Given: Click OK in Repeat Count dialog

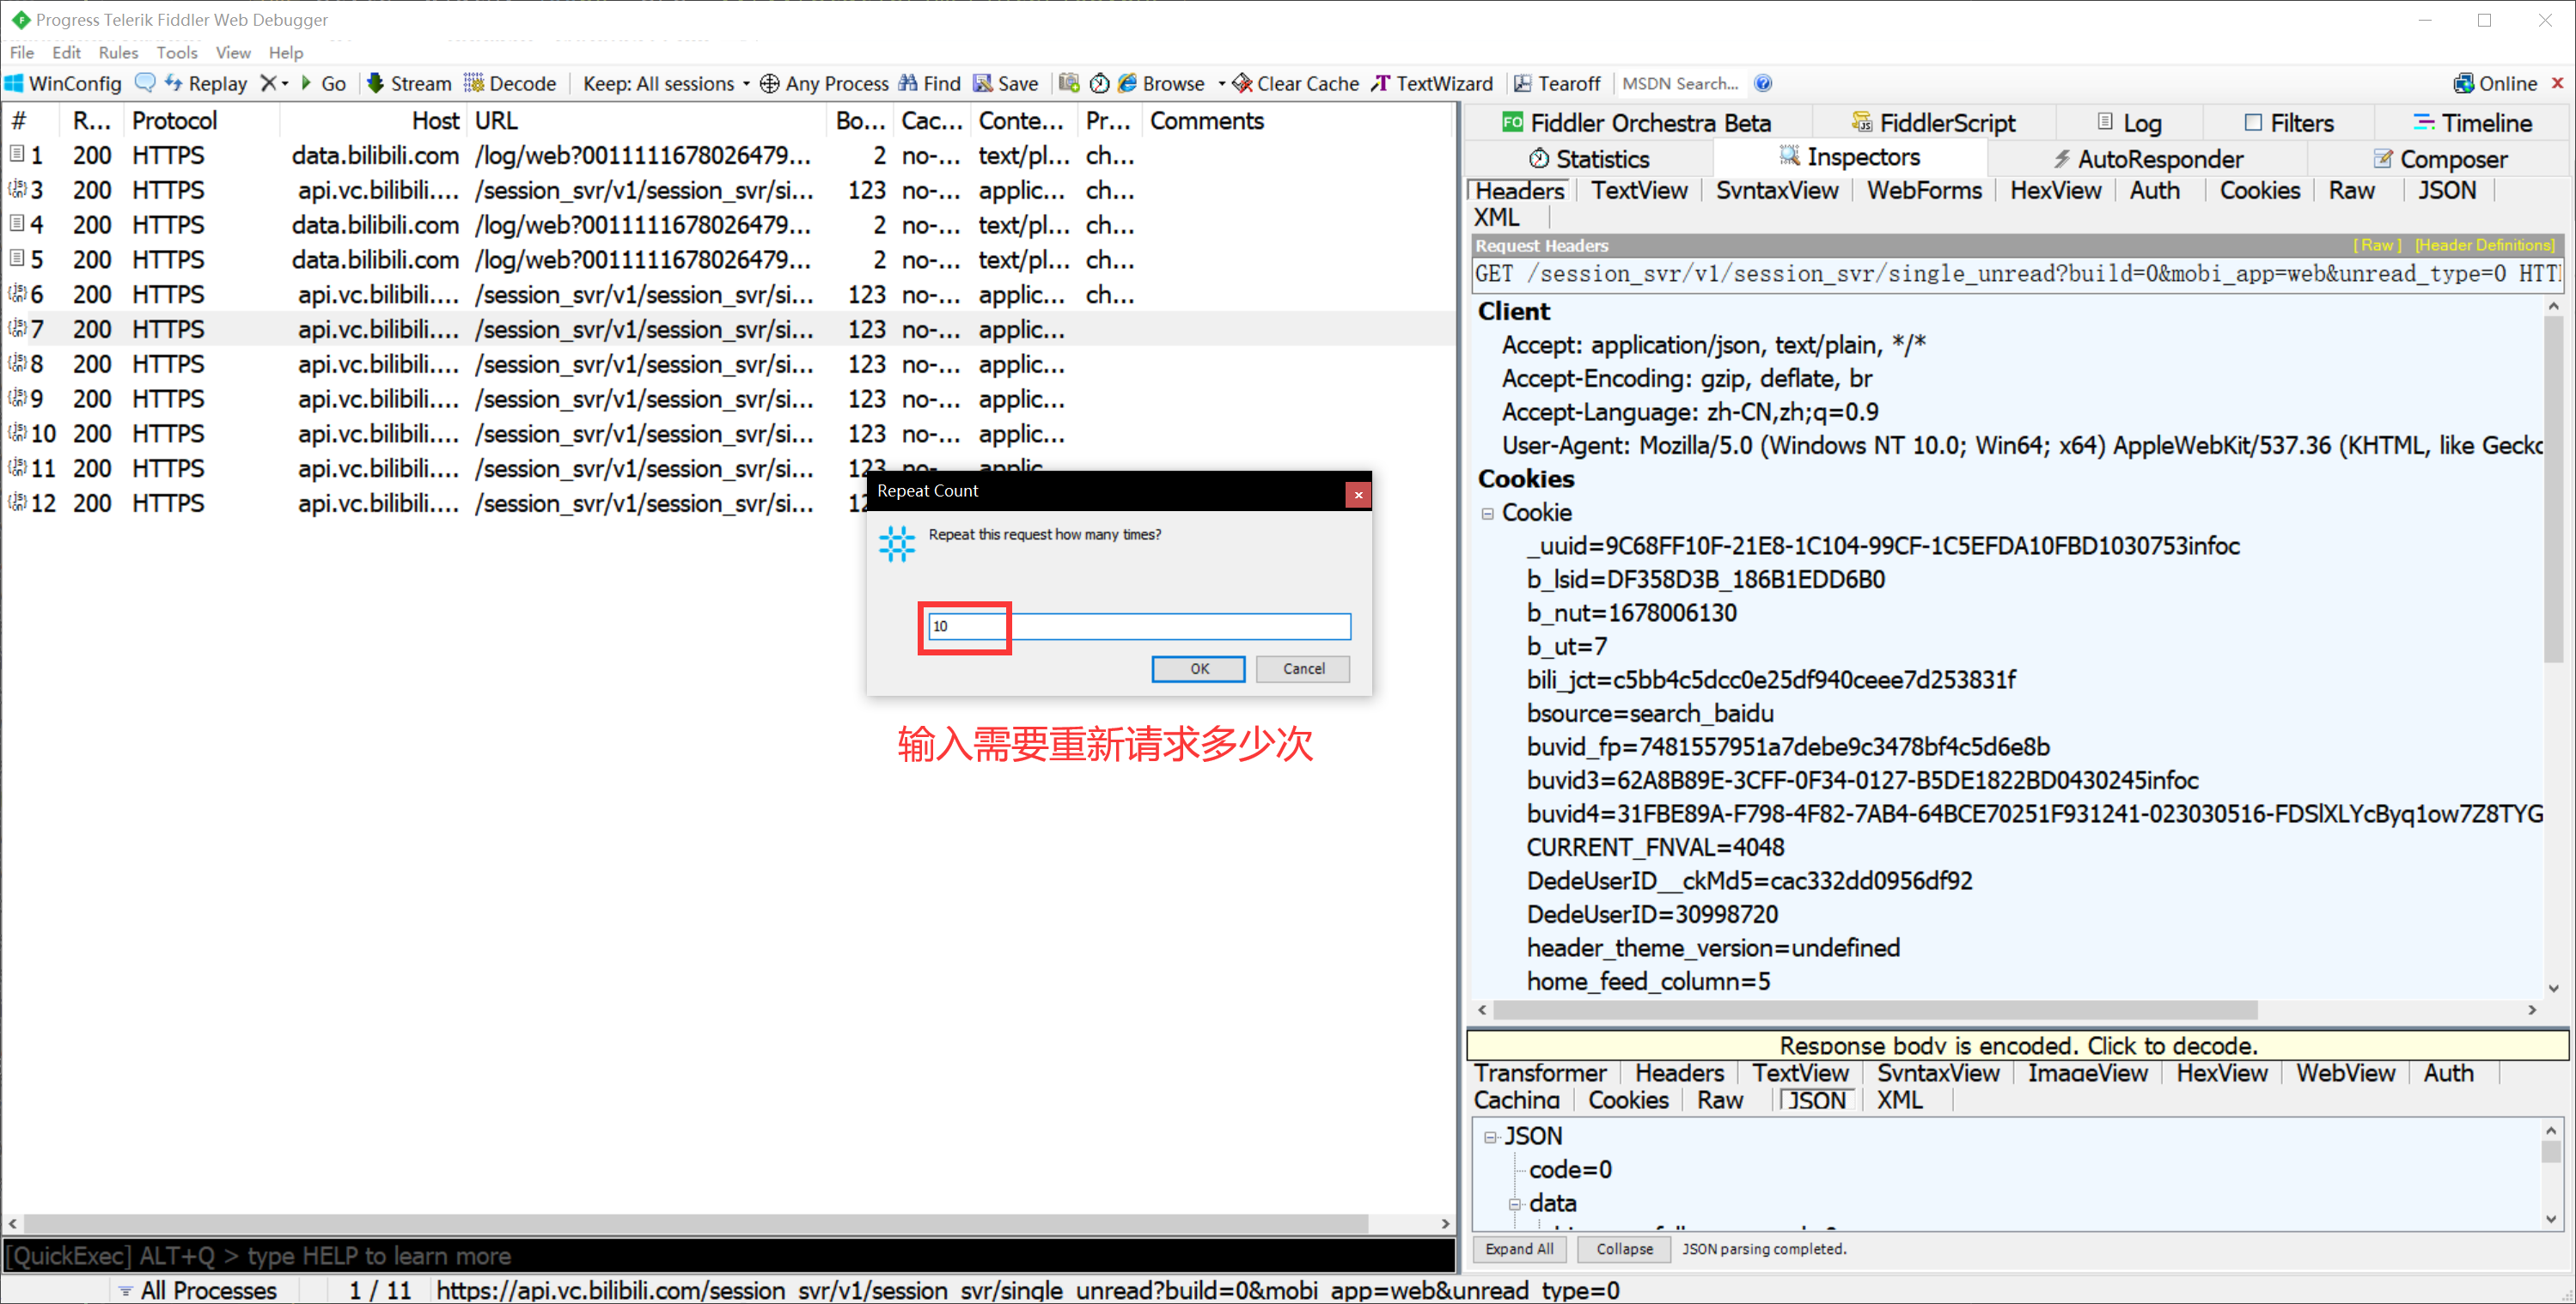Looking at the screenshot, I should coord(1198,669).
